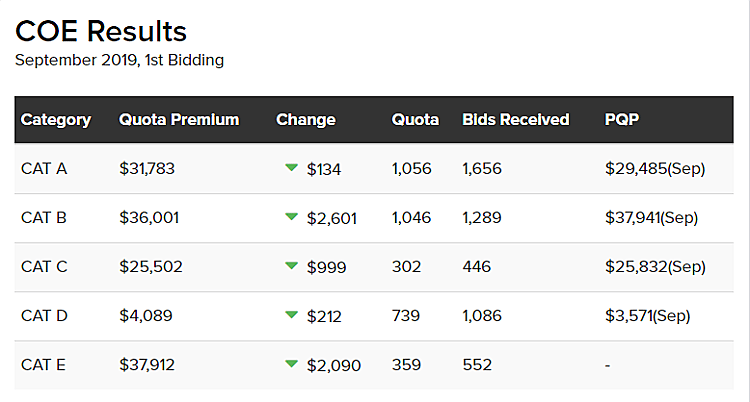The height and width of the screenshot is (402, 750).
Task: Click the green down arrow for CAT D
Action: pyautogui.click(x=292, y=315)
